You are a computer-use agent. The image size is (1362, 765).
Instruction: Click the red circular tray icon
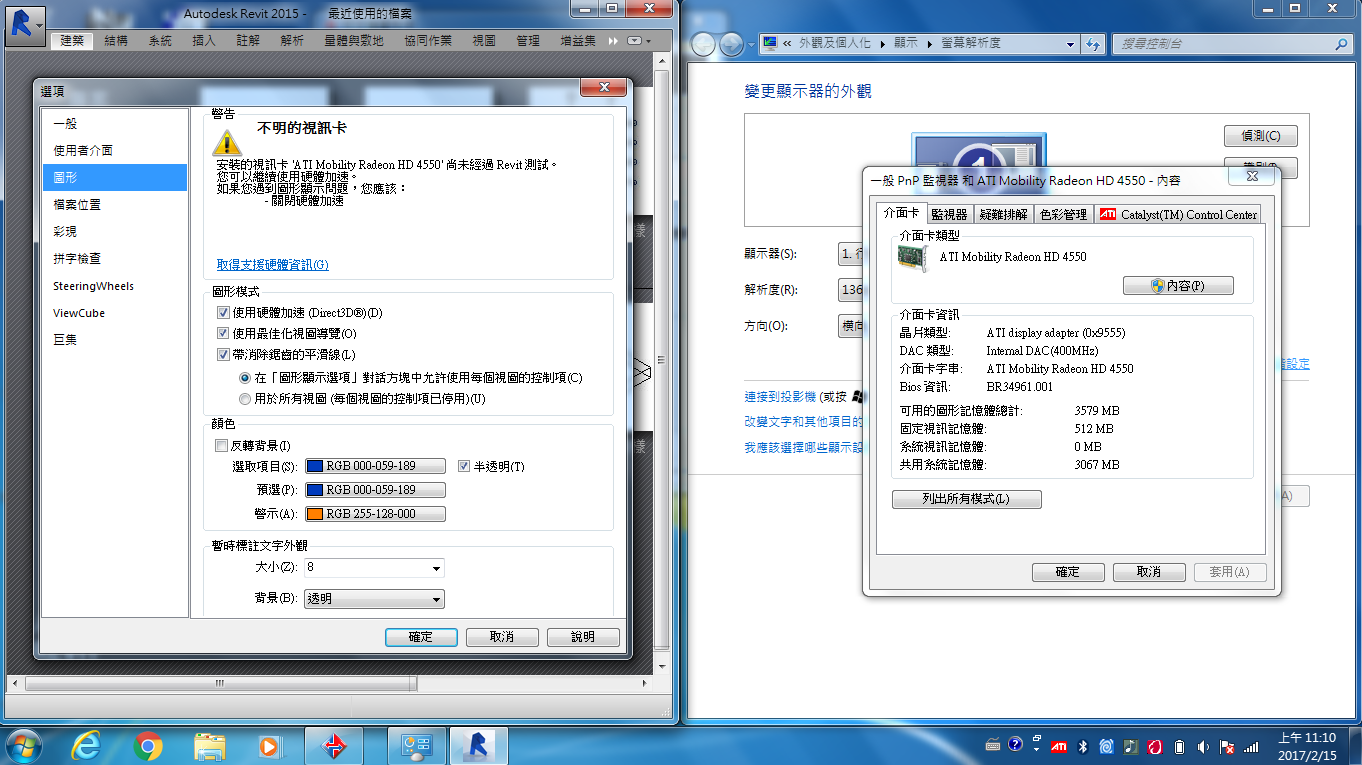click(1155, 746)
